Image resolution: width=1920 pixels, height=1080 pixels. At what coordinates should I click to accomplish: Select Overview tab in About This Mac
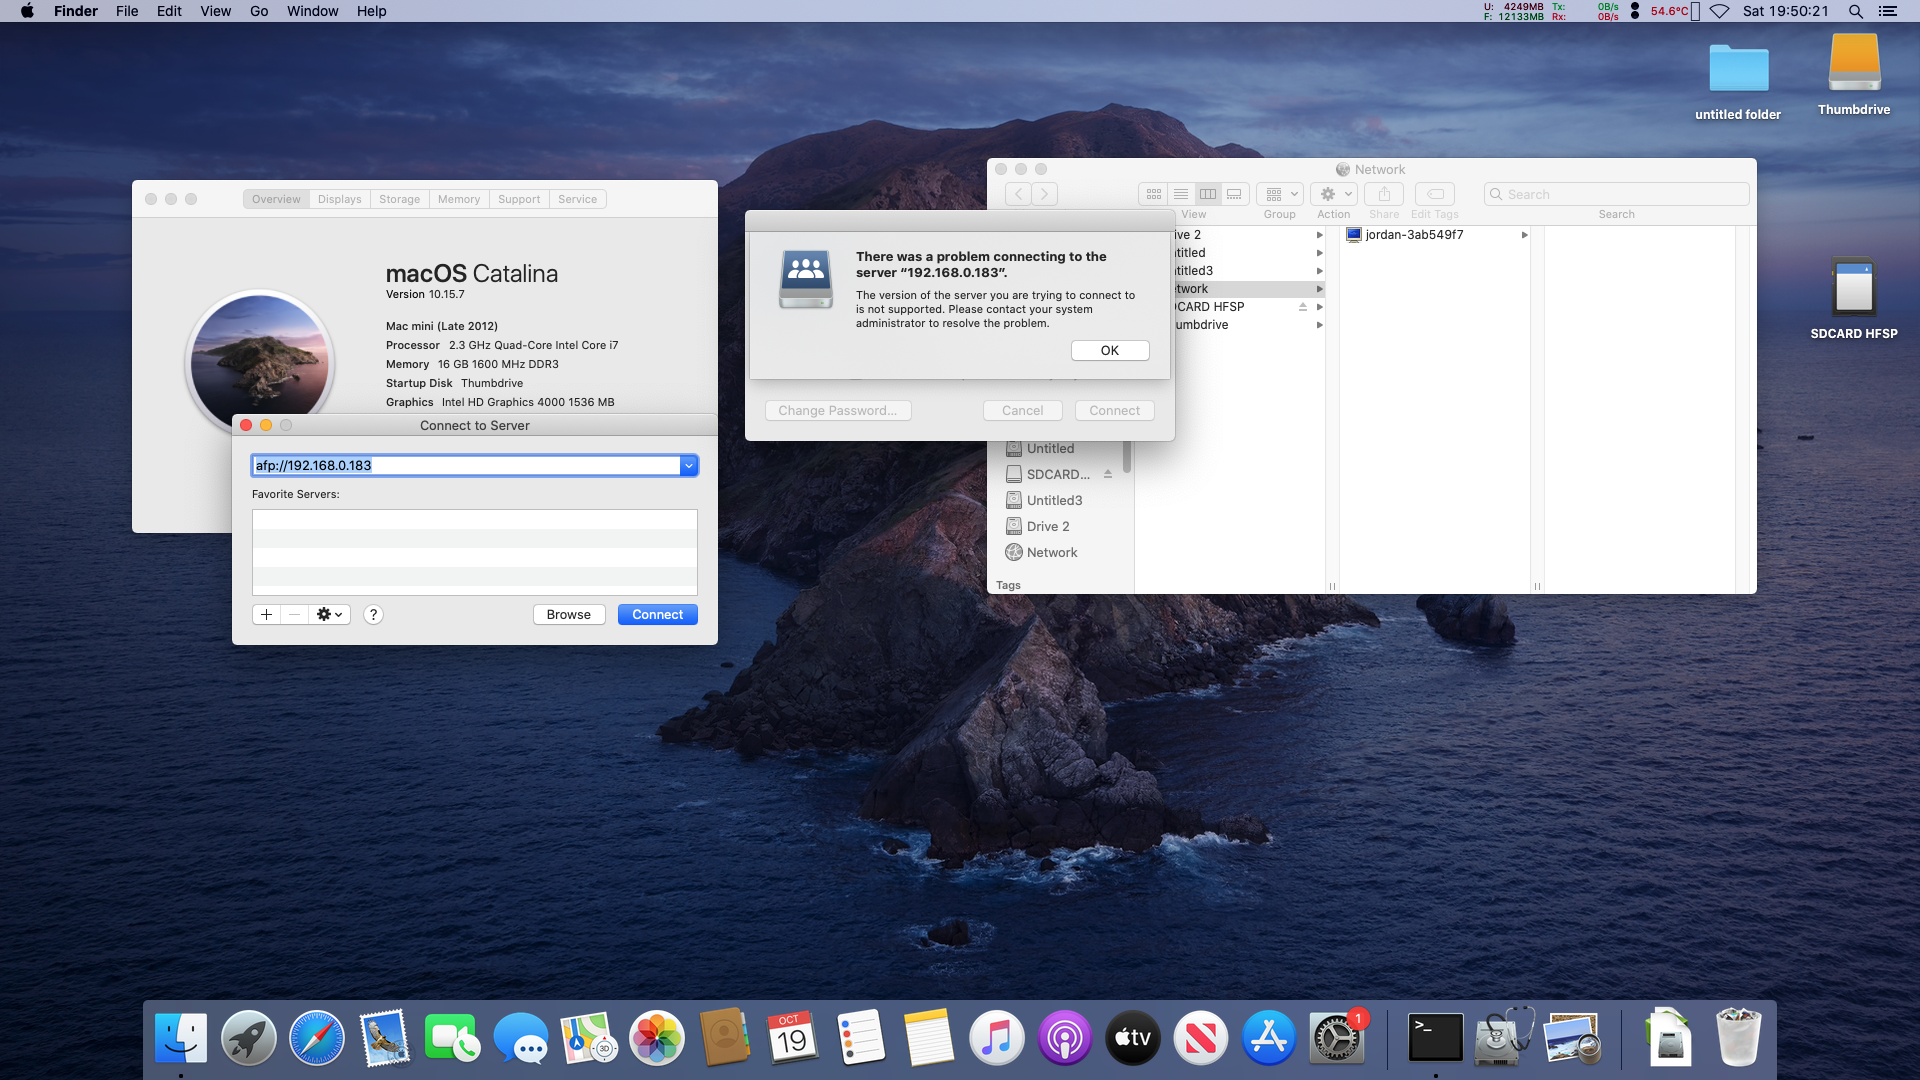(x=276, y=199)
